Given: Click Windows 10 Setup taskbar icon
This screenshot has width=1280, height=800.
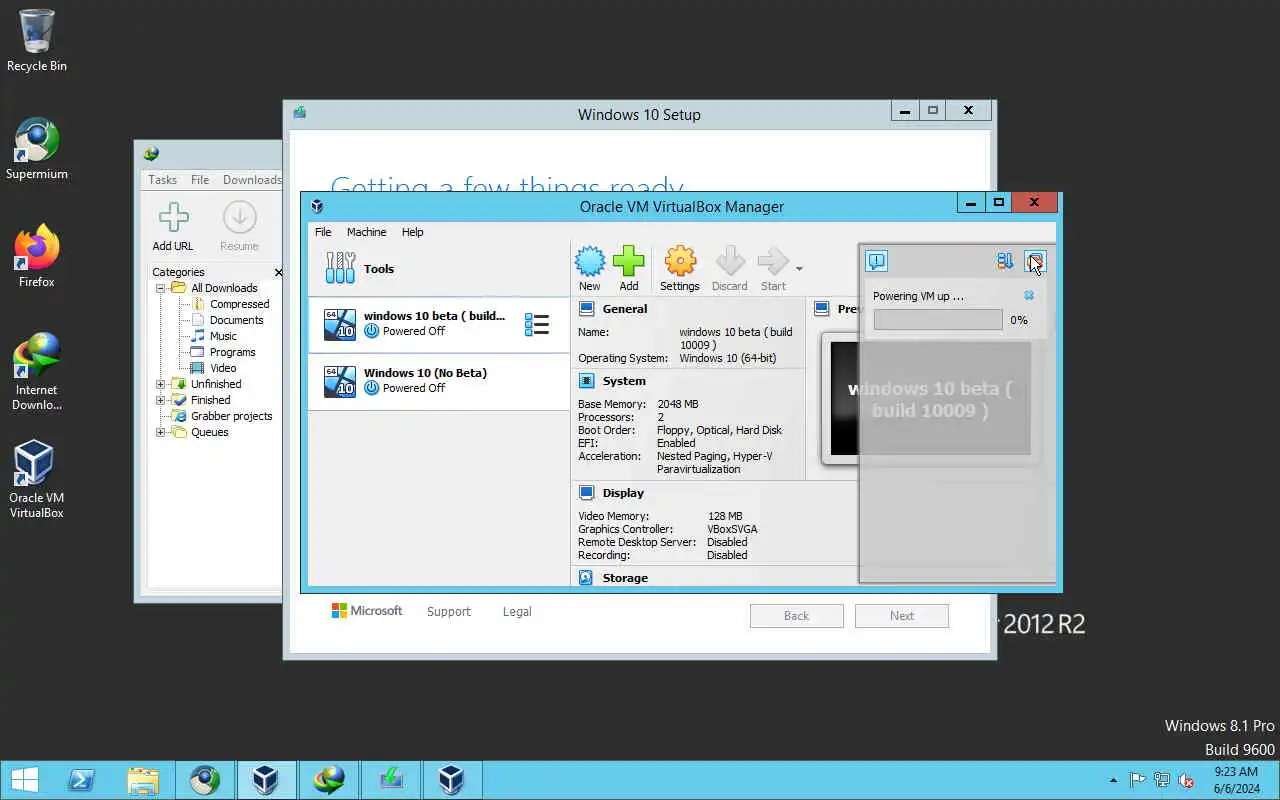Looking at the screenshot, I should 391,780.
